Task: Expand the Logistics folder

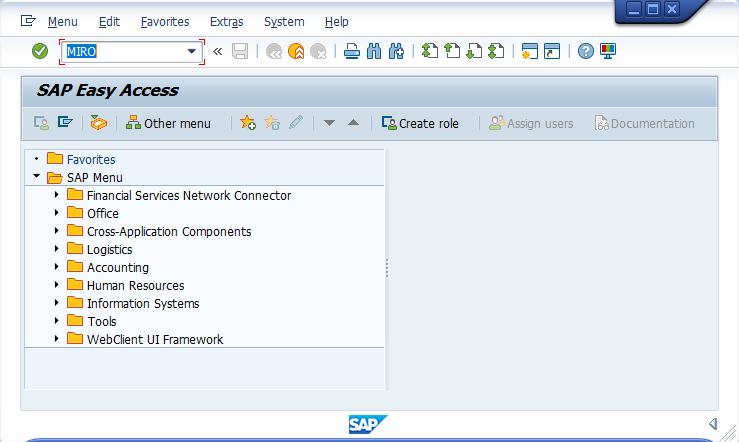Action: [57, 249]
